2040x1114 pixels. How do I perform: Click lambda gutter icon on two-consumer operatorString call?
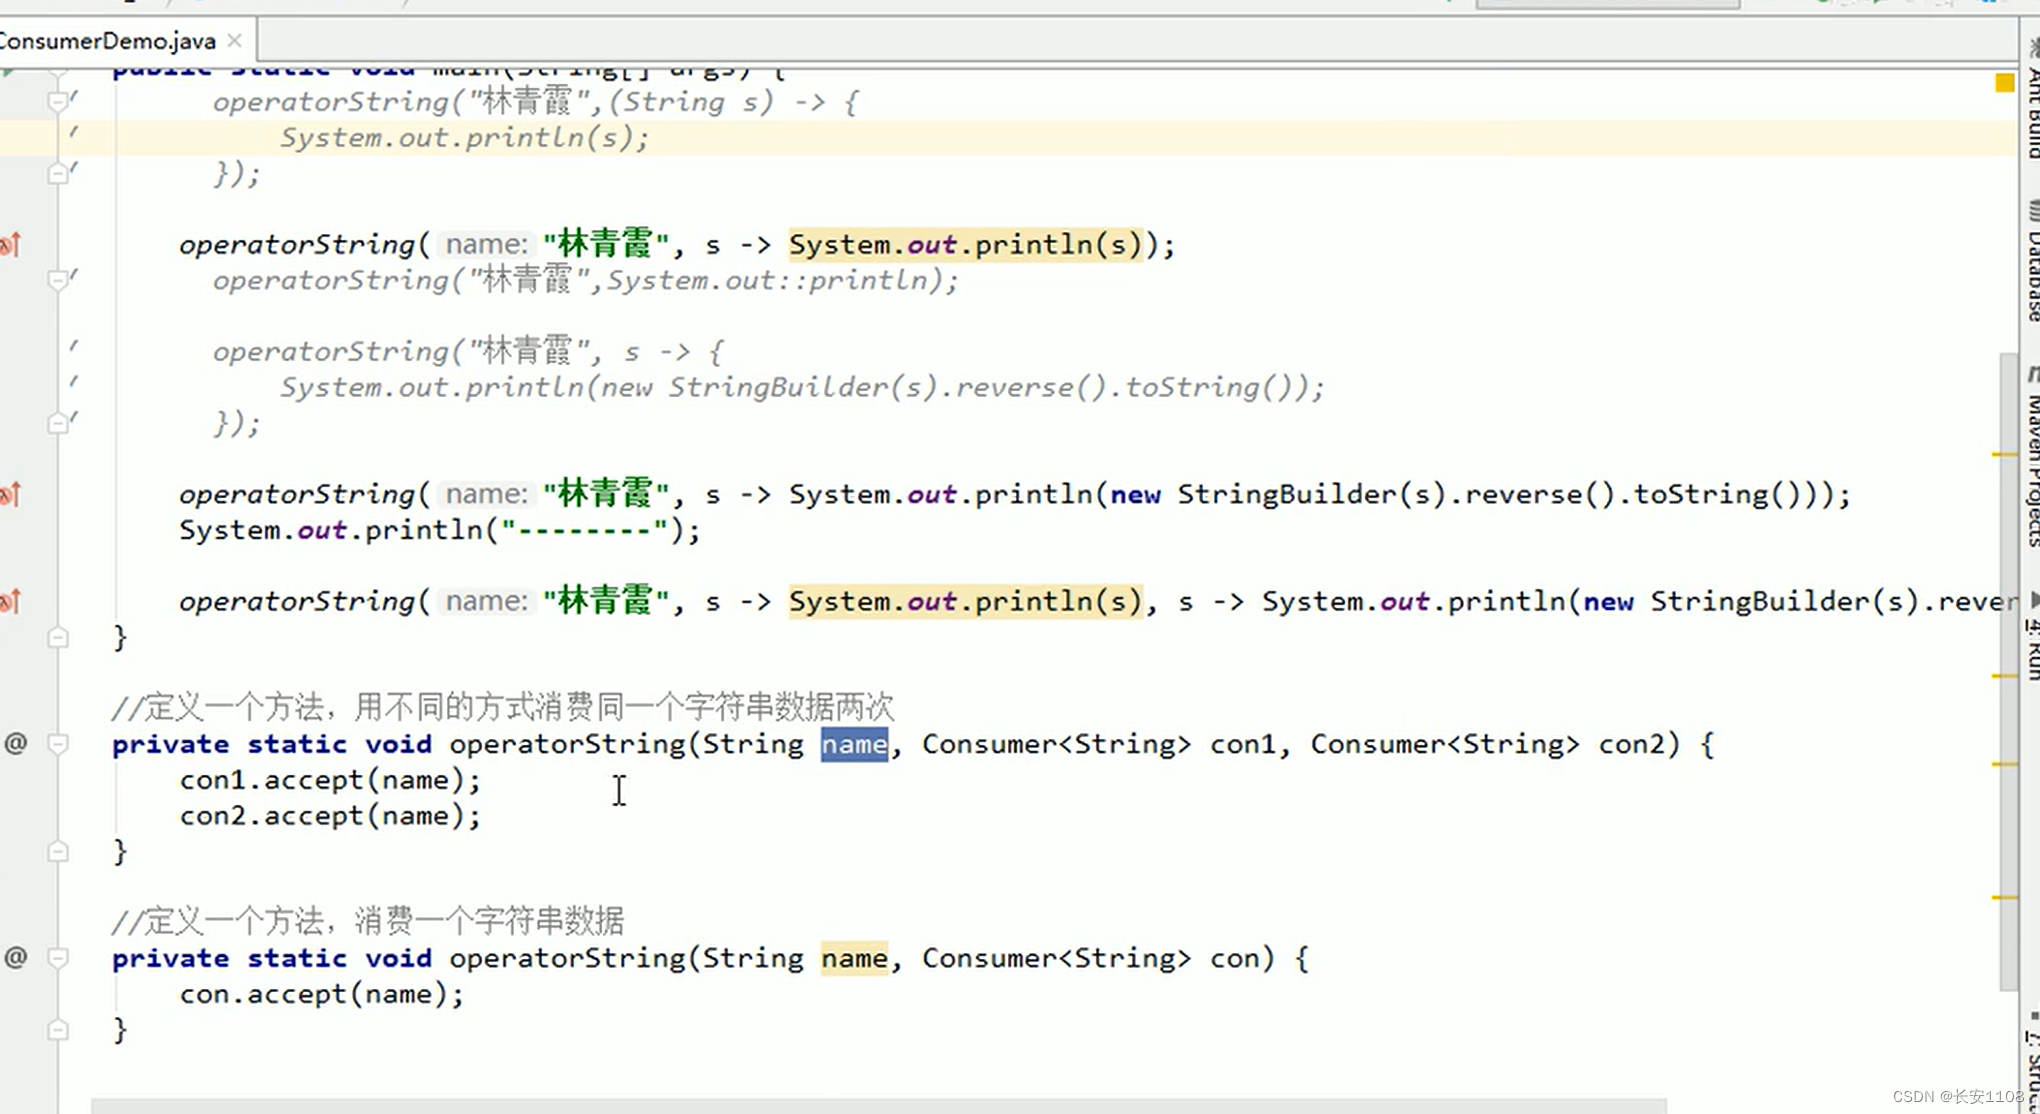click(10, 601)
